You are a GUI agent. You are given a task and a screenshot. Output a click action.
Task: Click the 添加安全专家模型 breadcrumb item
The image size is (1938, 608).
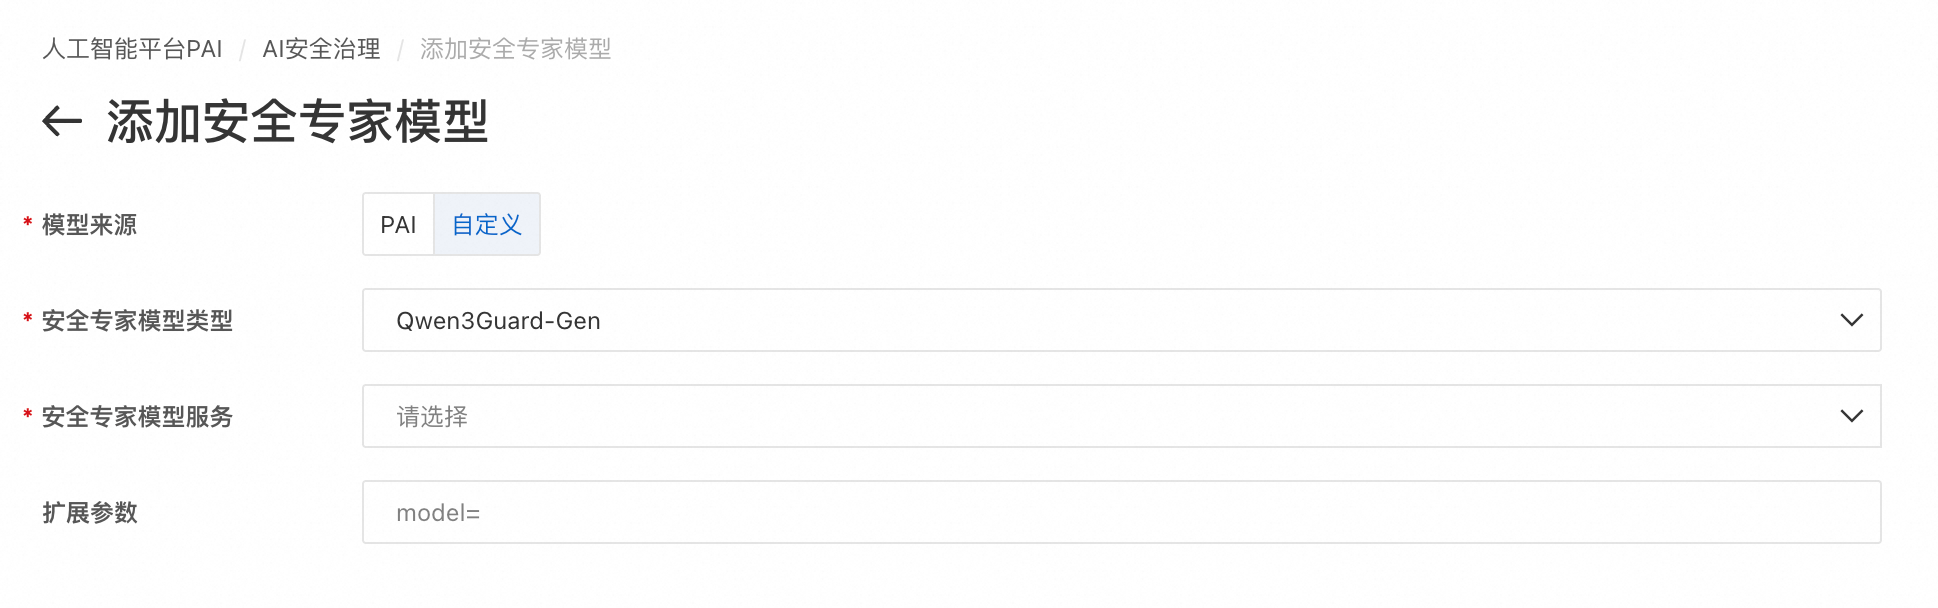point(515,49)
